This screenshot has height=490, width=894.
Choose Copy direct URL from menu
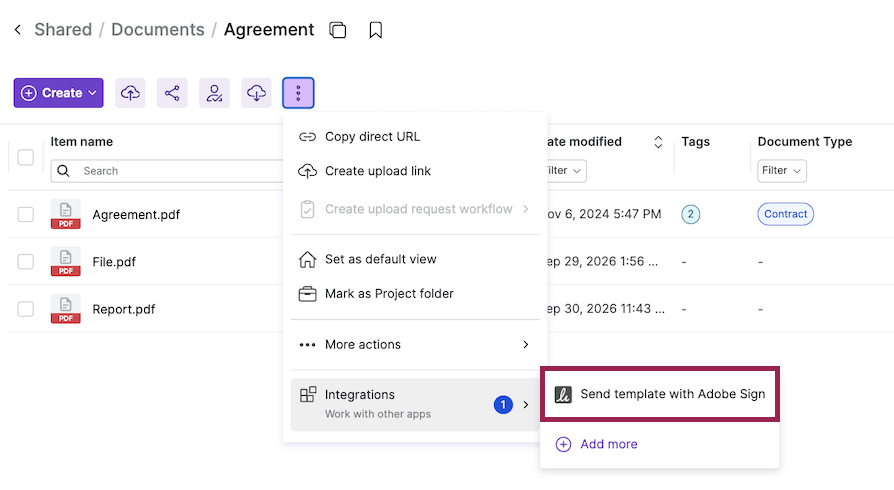[415, 137]
